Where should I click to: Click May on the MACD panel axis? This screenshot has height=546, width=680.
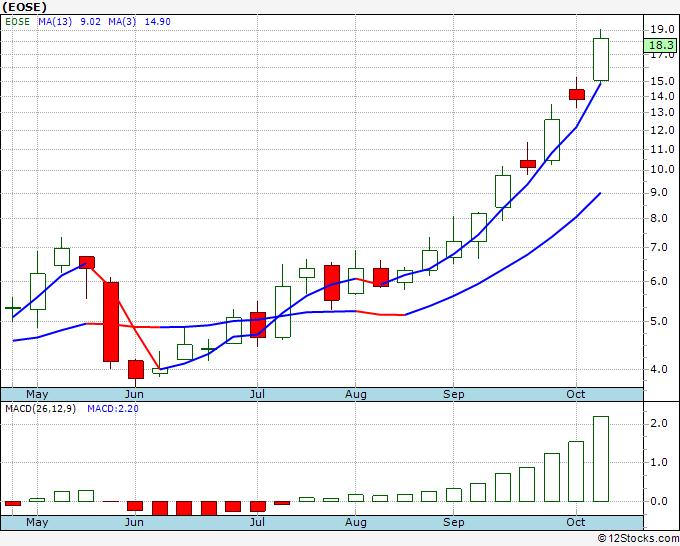pos(37,523)
